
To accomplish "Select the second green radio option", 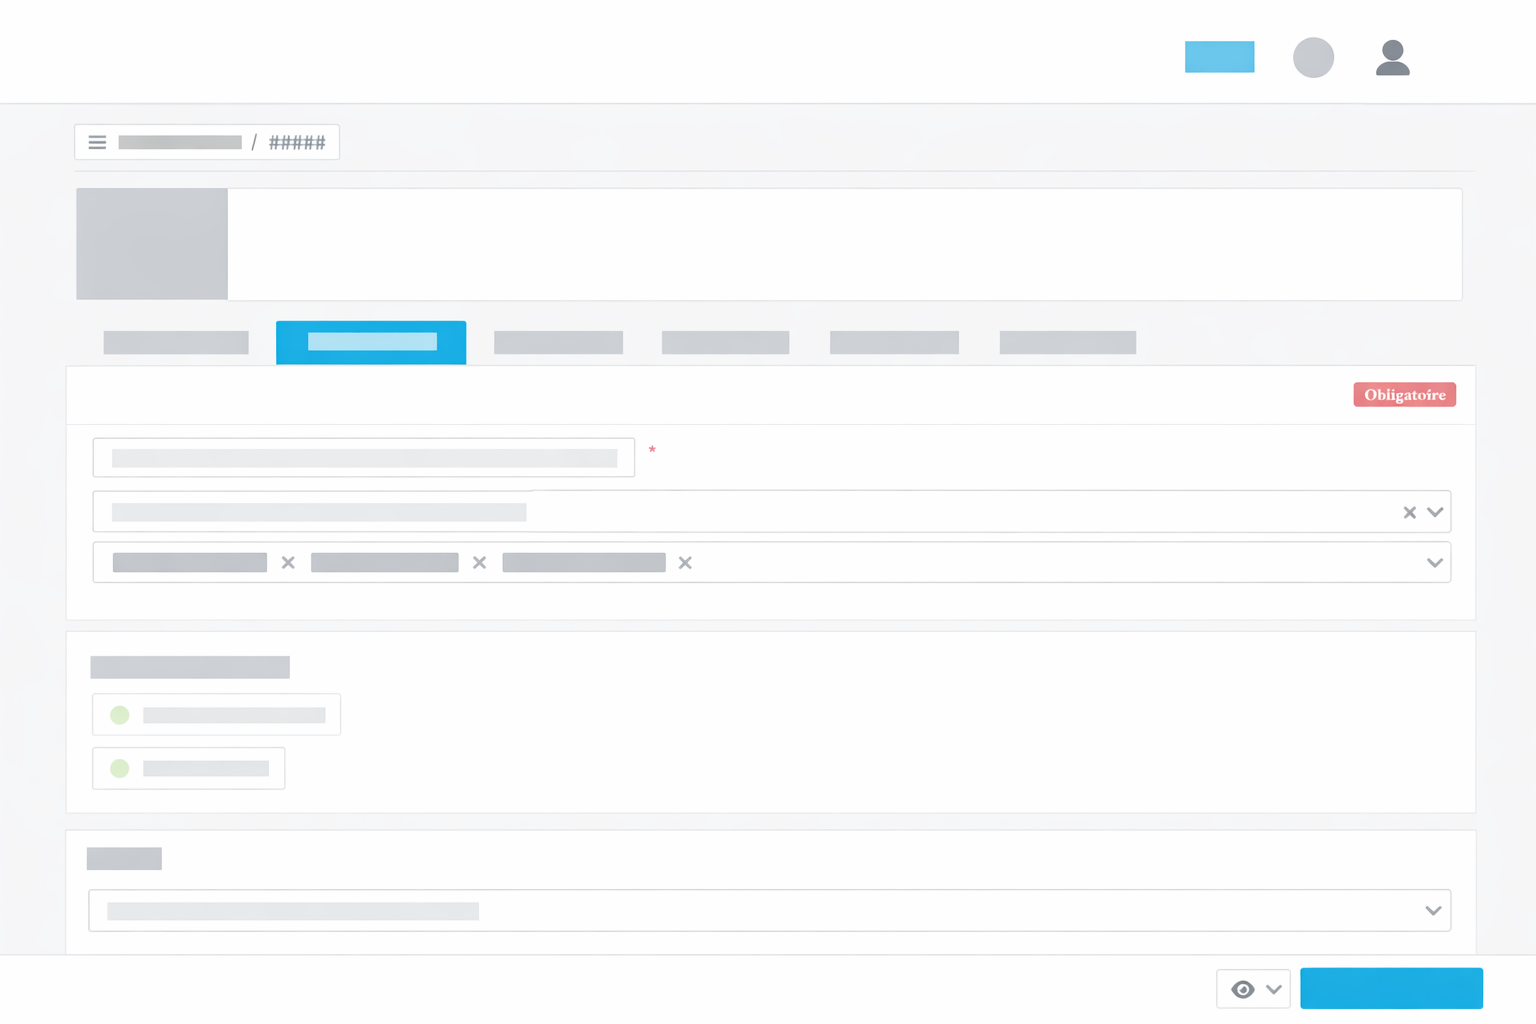I will 120,768.
